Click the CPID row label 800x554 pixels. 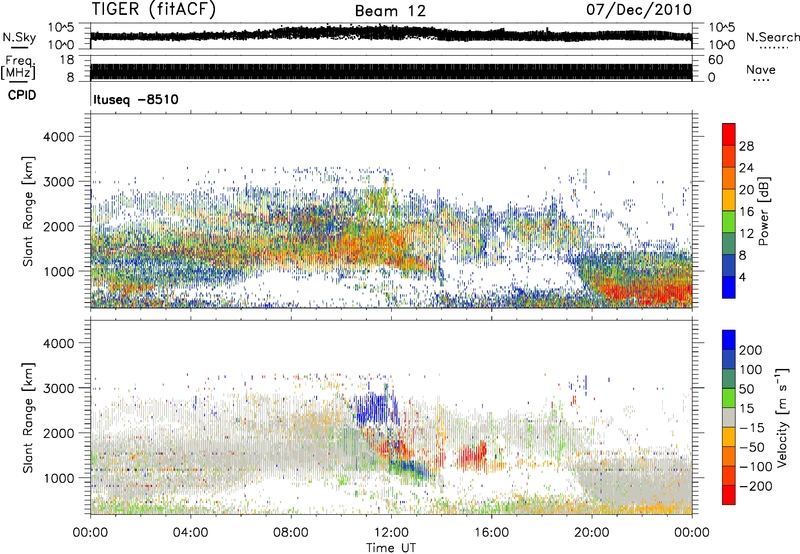point(21,95)
